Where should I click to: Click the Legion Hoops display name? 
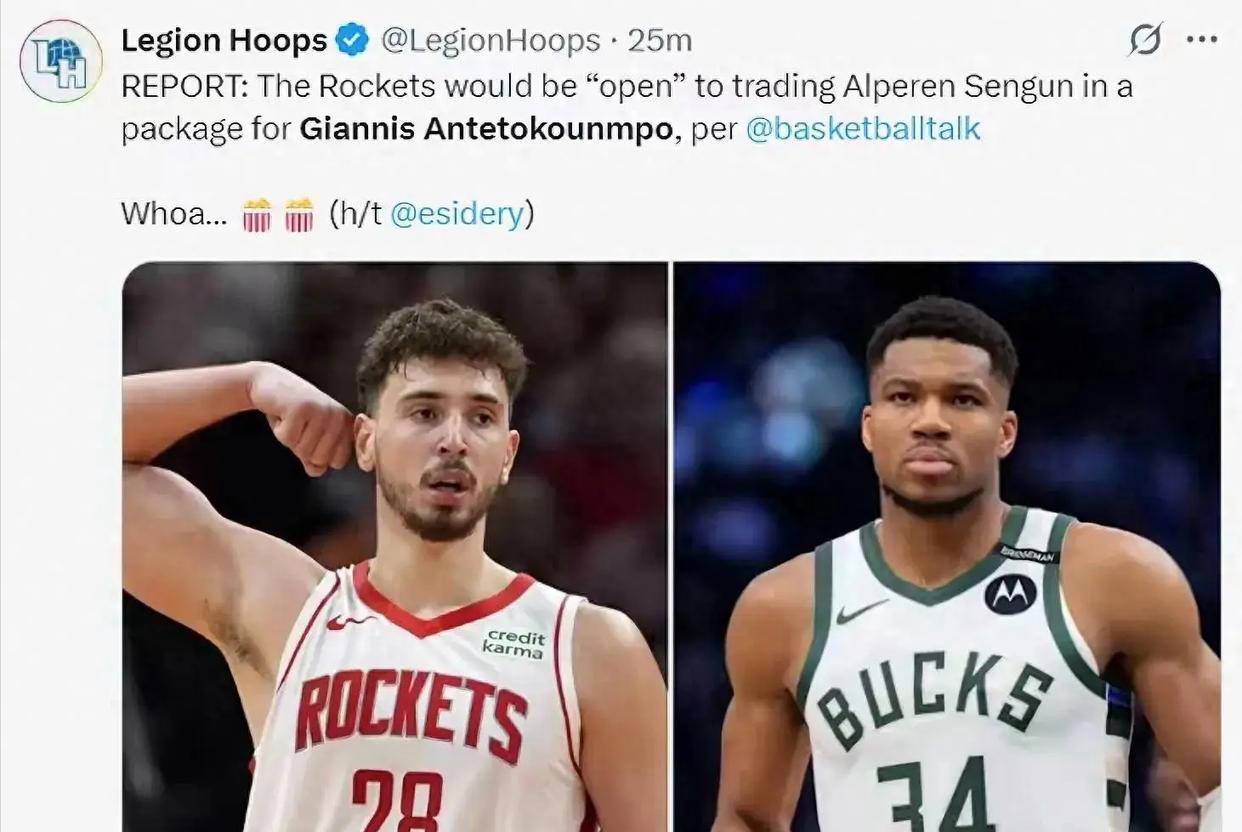224,41
